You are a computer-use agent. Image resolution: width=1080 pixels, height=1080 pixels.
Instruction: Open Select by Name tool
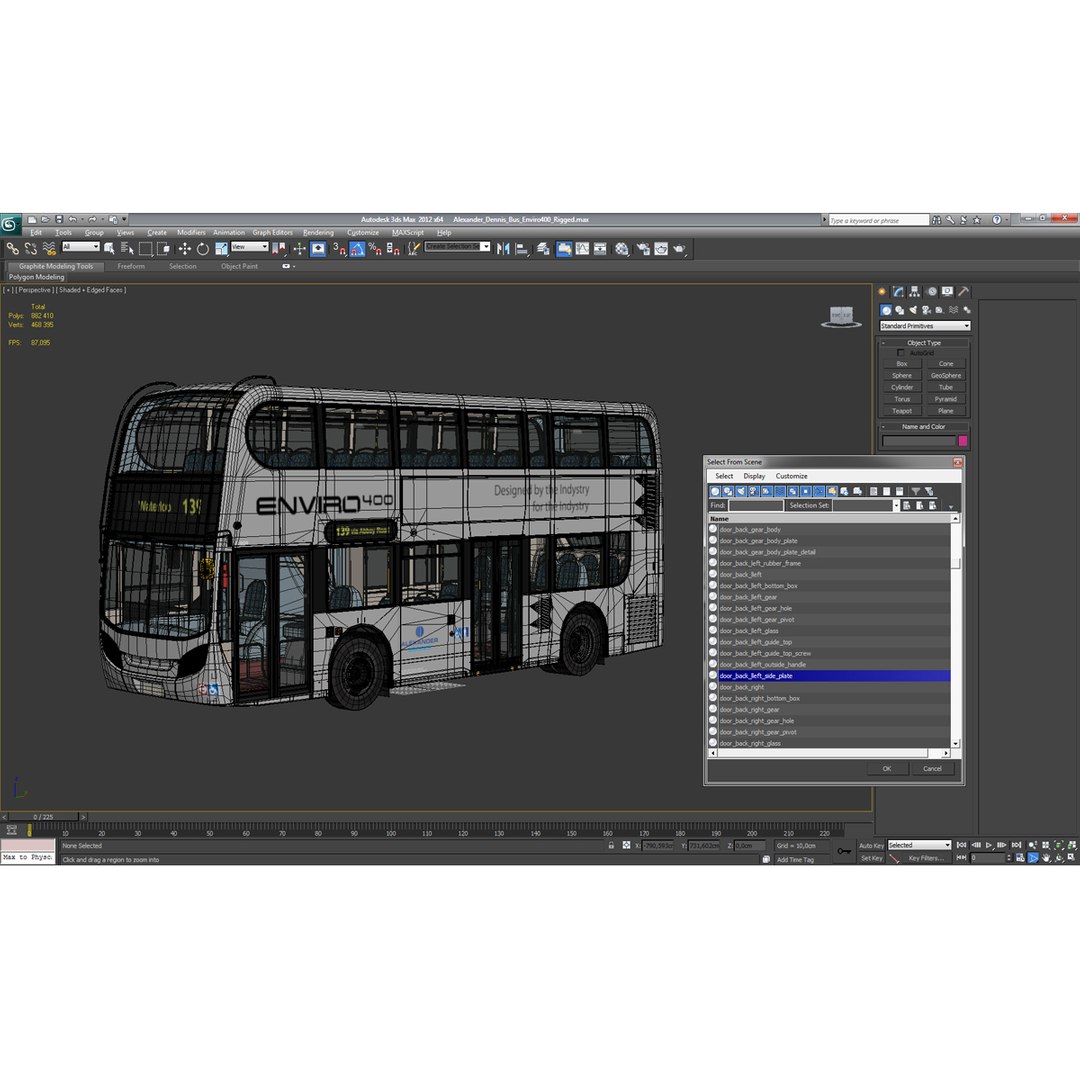(127, 249)
